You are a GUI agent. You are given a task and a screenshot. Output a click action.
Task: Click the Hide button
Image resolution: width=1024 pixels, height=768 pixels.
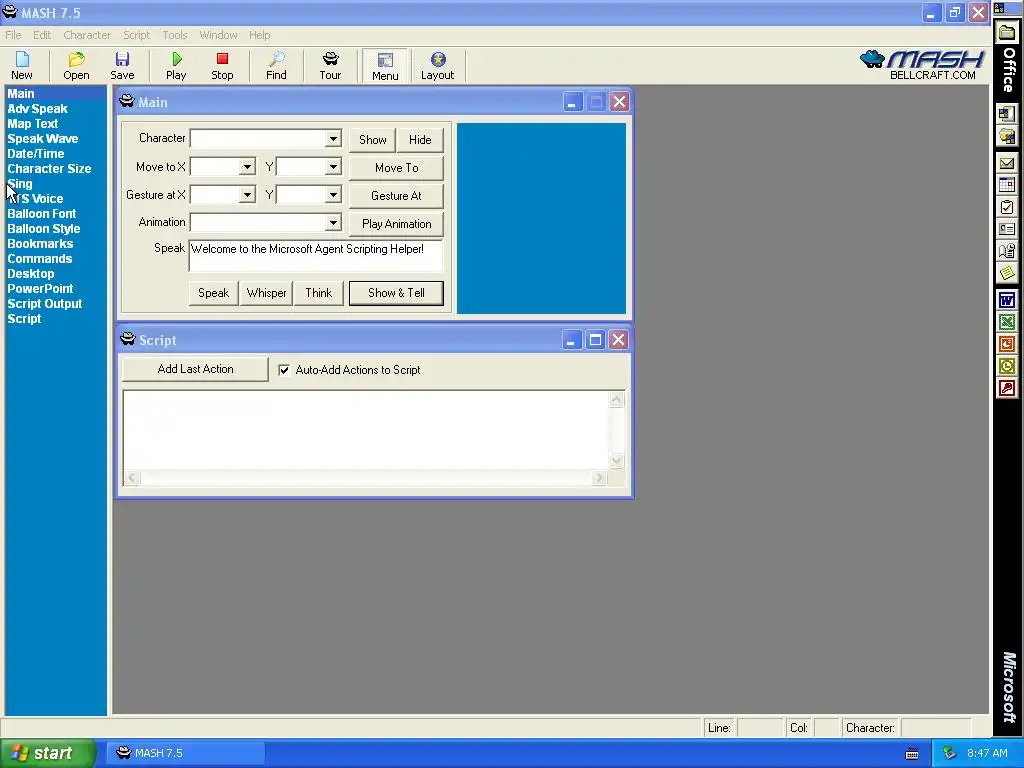pos(420,140)
